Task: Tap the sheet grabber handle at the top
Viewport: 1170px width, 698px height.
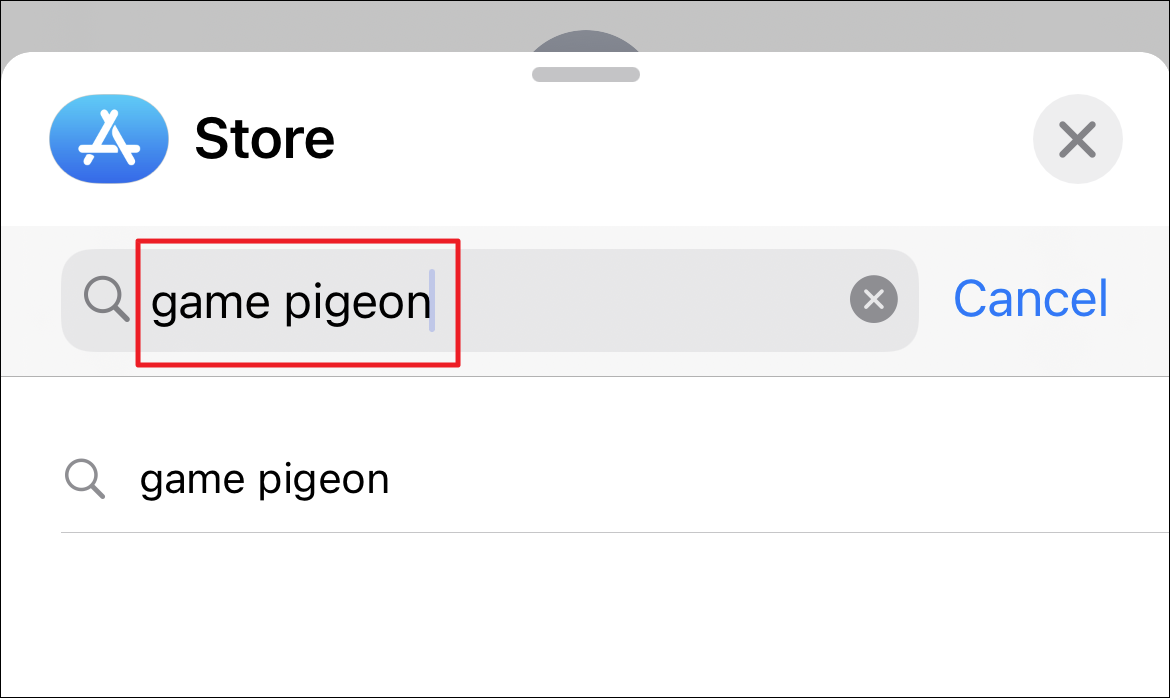Action: (x=586, y=74)
